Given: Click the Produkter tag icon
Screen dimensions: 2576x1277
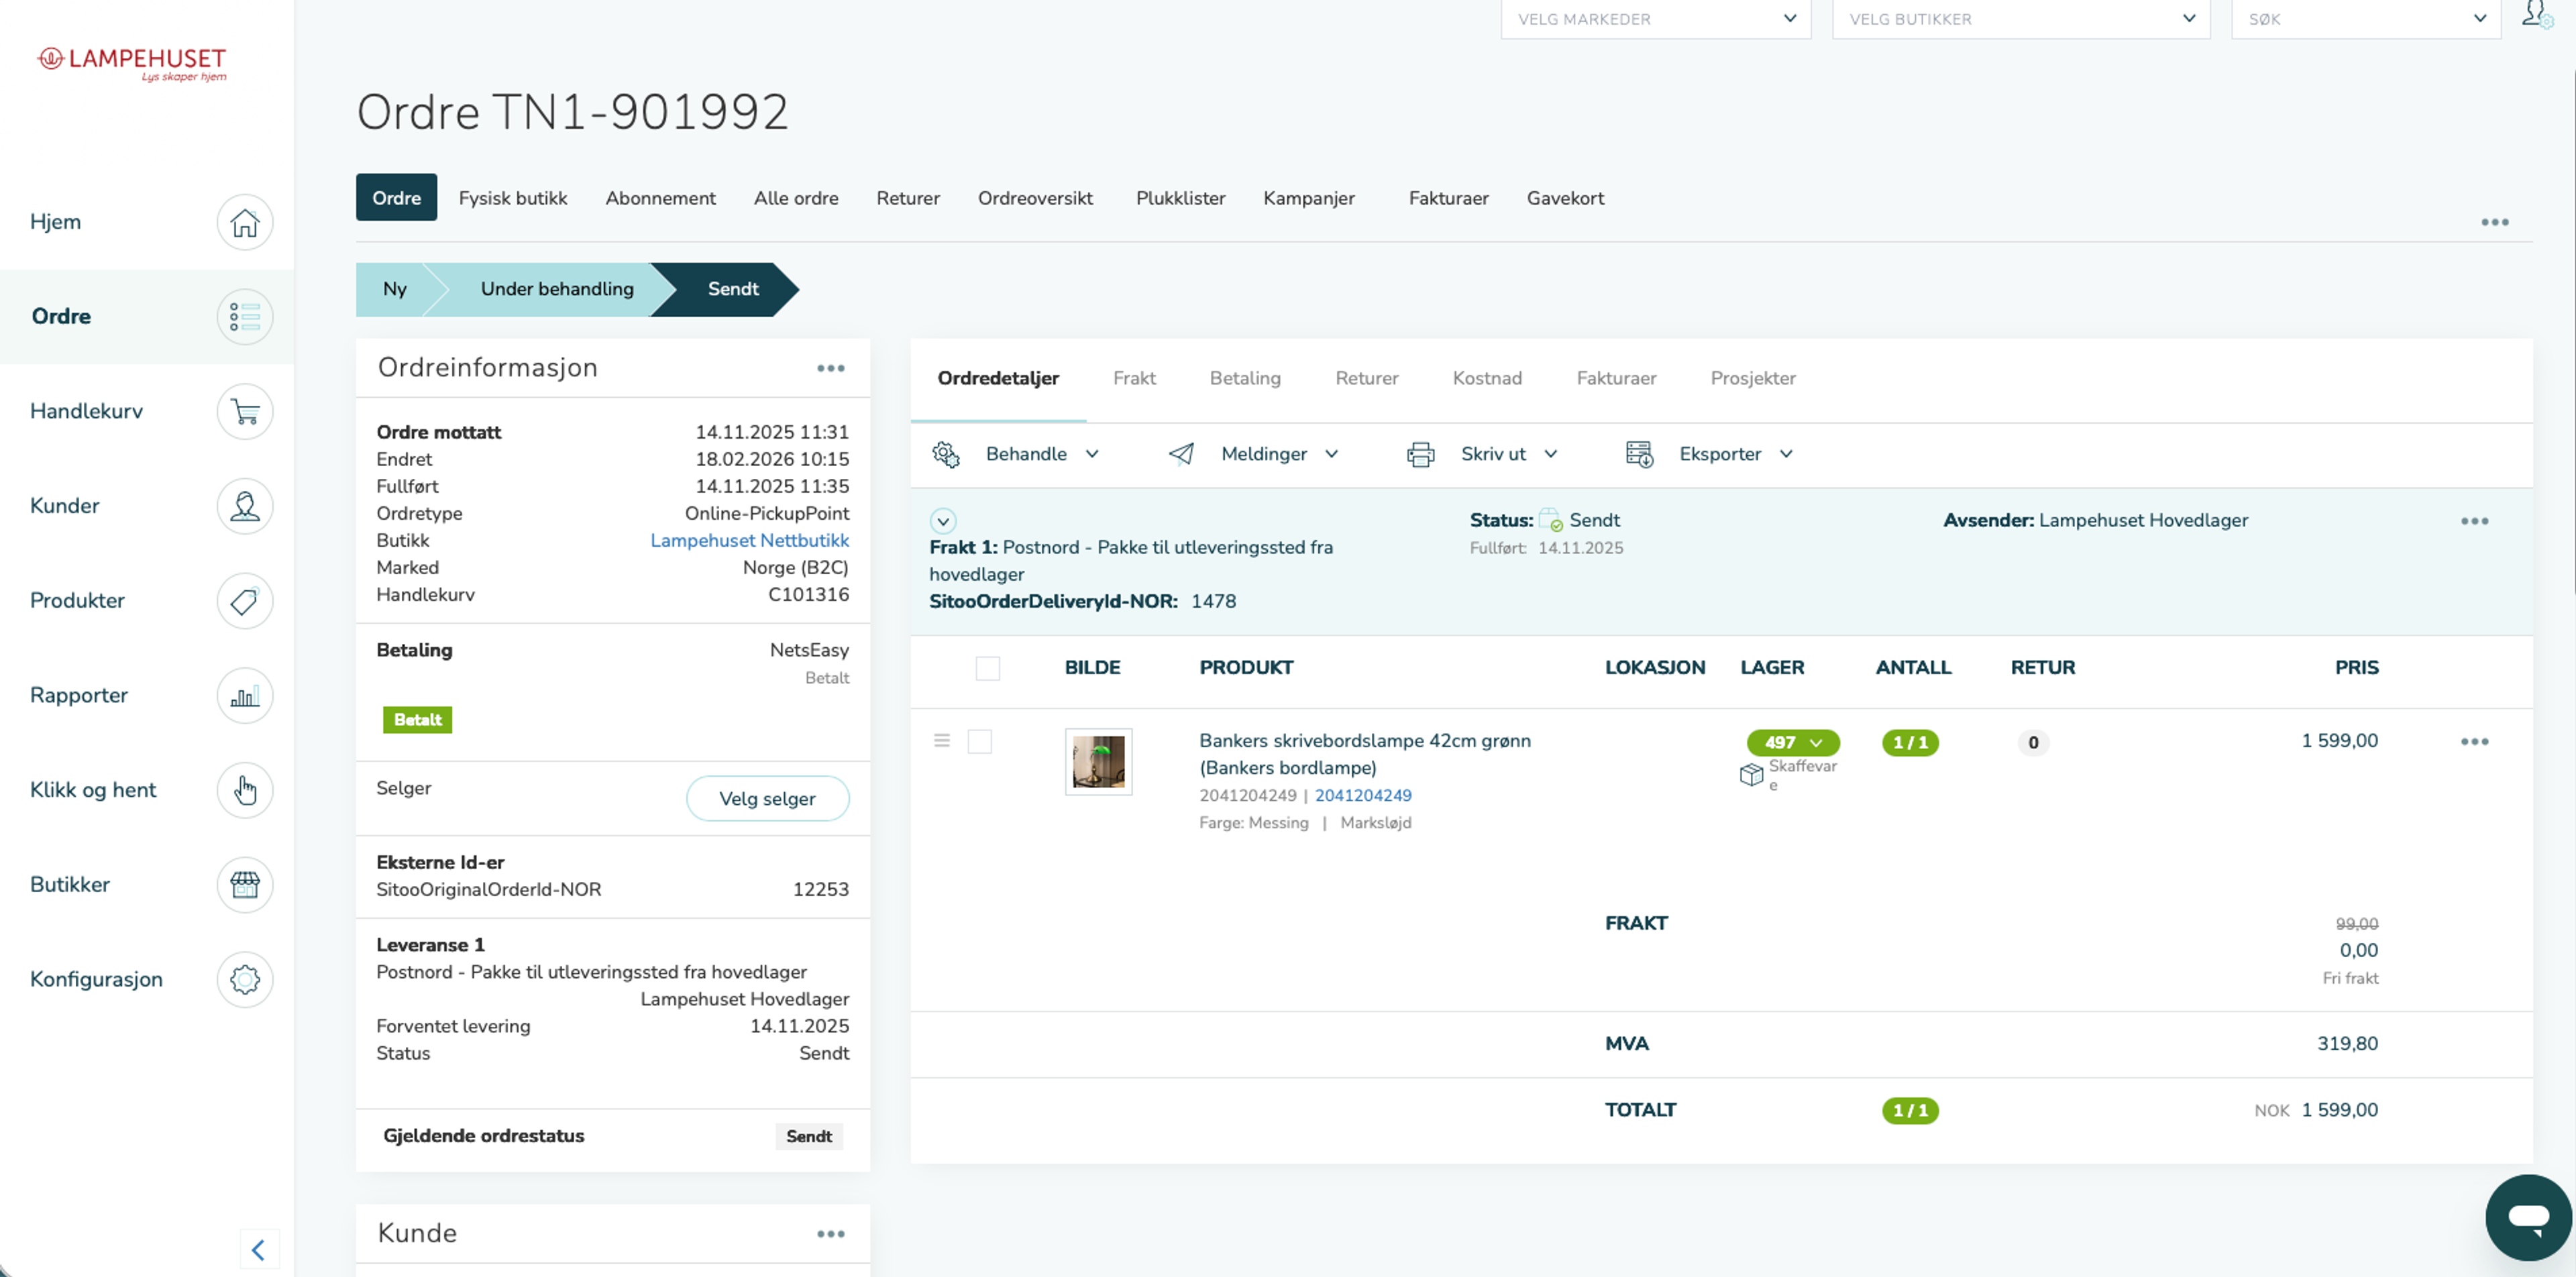Looking at the screenshot, I should click(245, 601).
